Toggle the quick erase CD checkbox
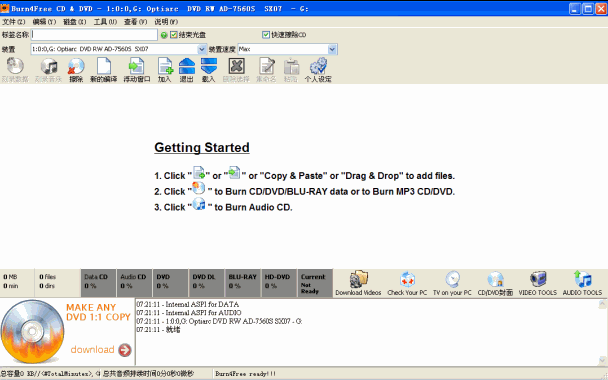Screen dimensions: 608x380 (266, 35)
